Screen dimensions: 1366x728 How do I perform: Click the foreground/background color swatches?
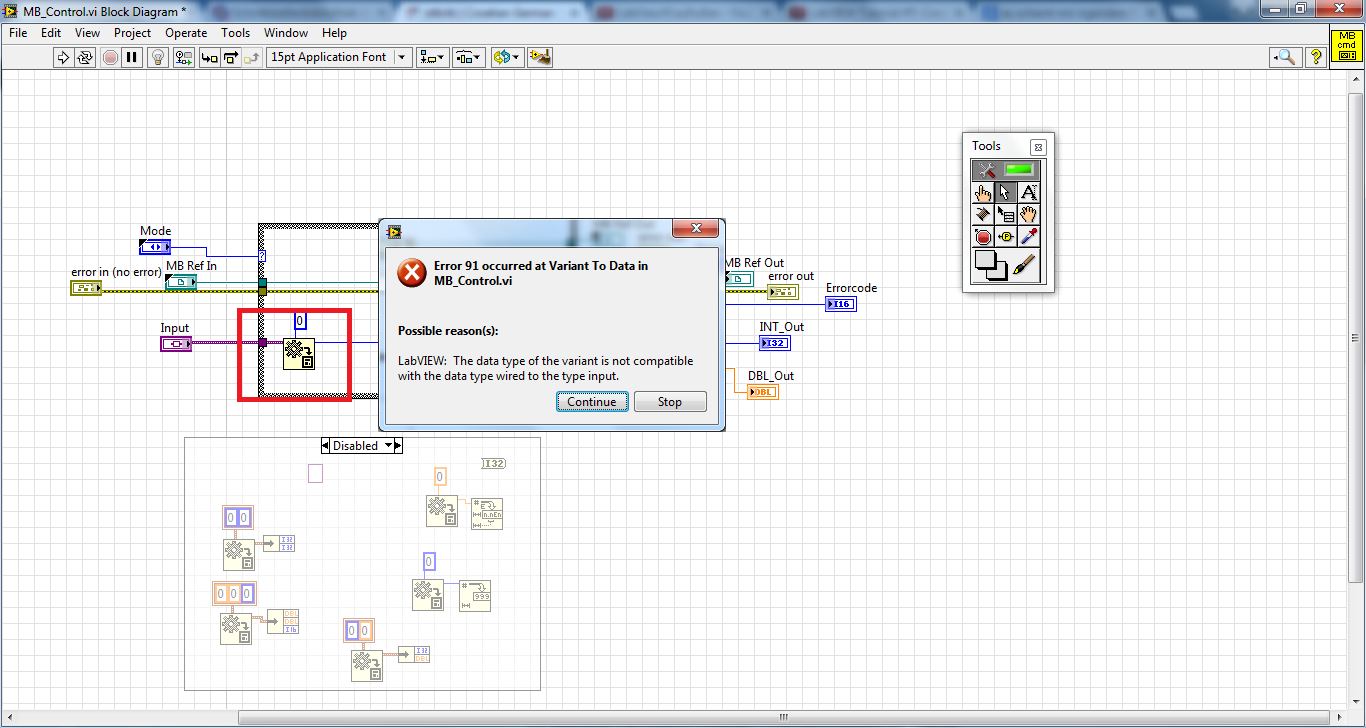991,266
